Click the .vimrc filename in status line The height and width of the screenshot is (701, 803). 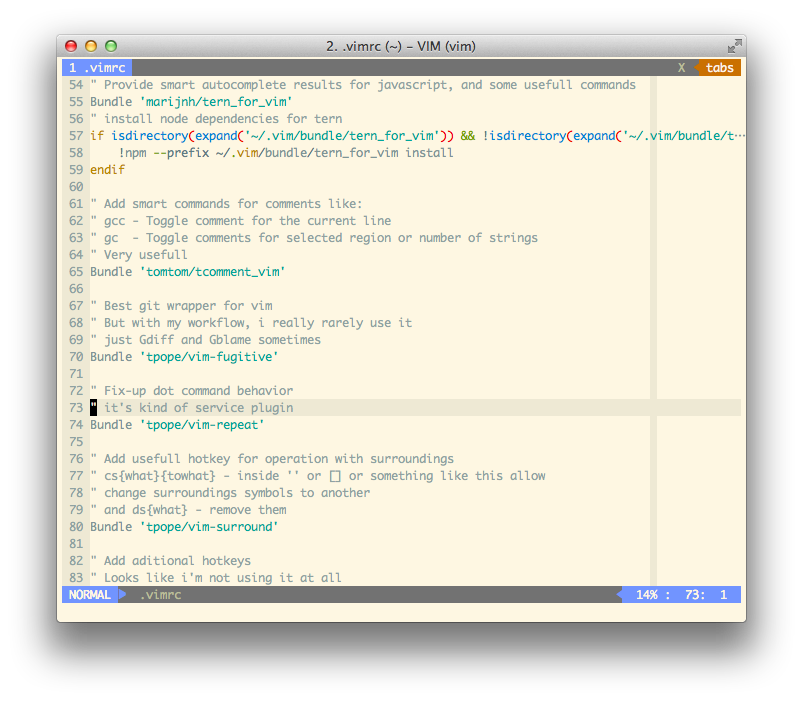point(160,594)
